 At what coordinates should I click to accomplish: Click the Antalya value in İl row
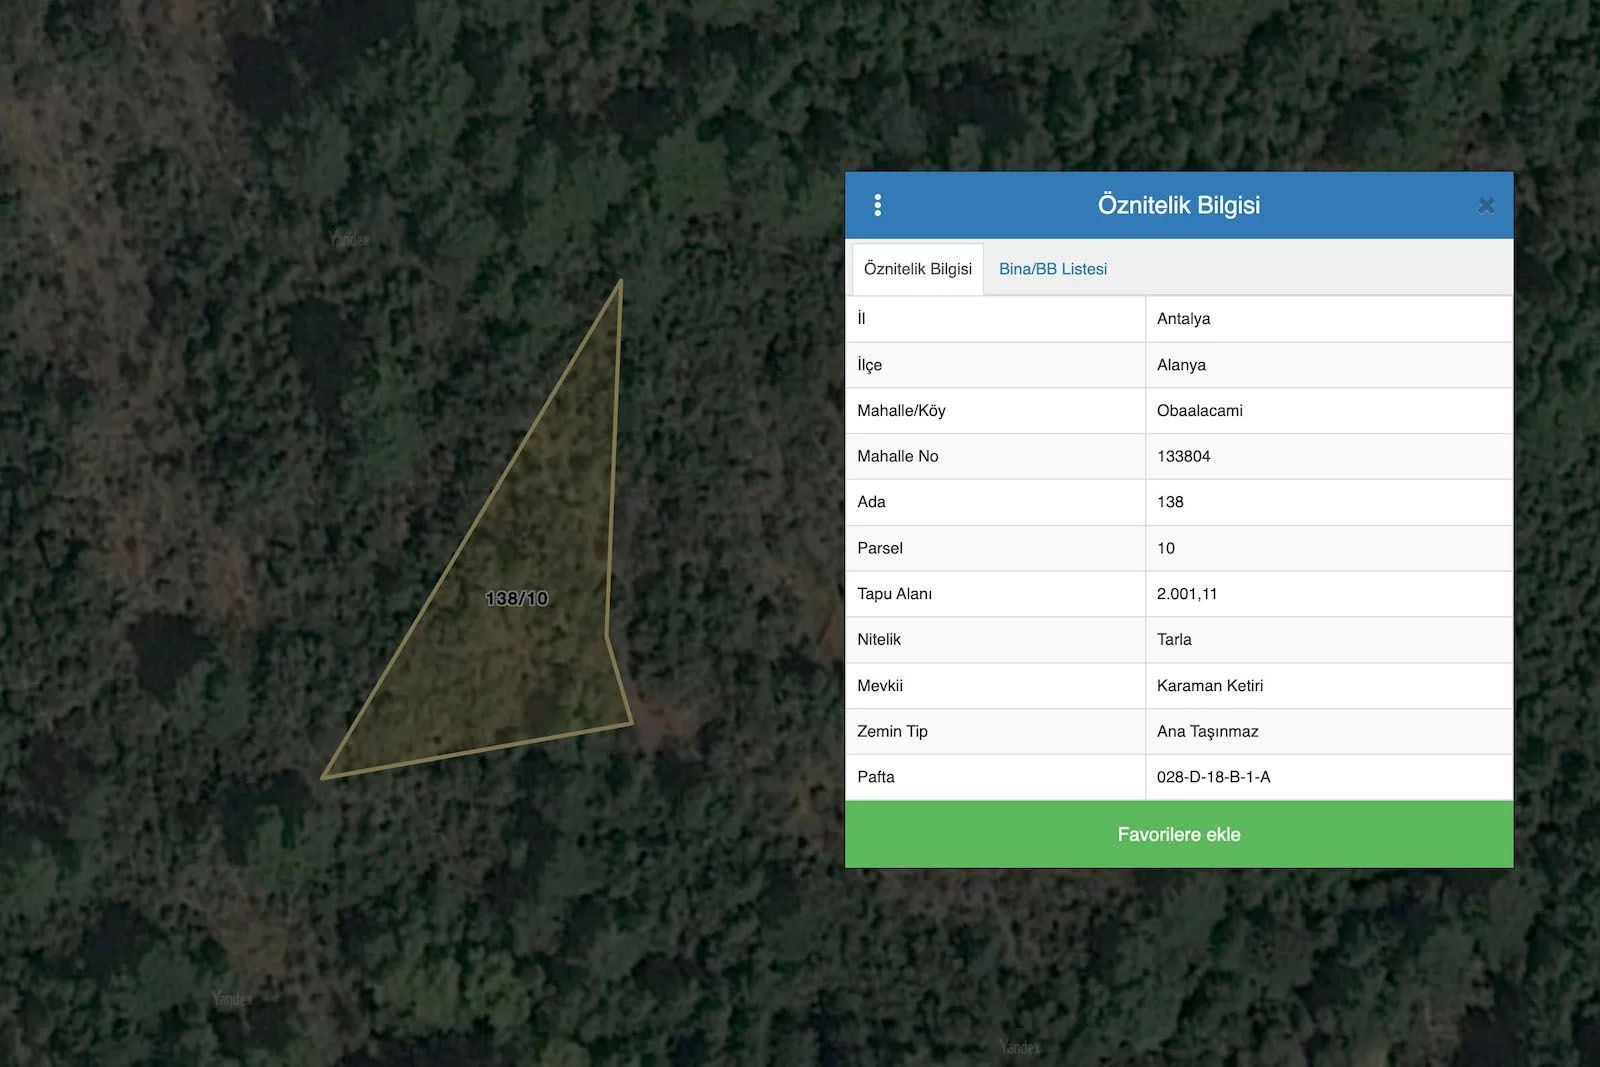1183,319
